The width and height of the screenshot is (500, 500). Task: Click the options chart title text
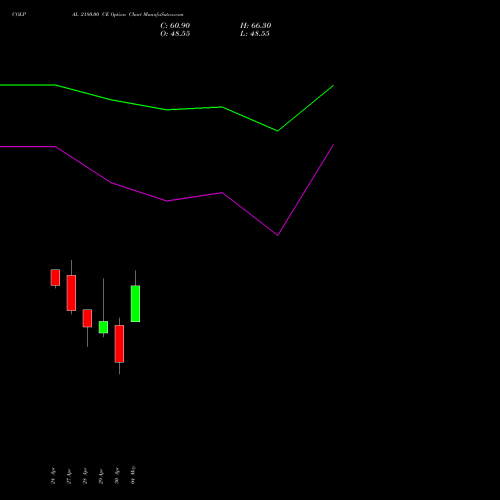tap(127, 14)
